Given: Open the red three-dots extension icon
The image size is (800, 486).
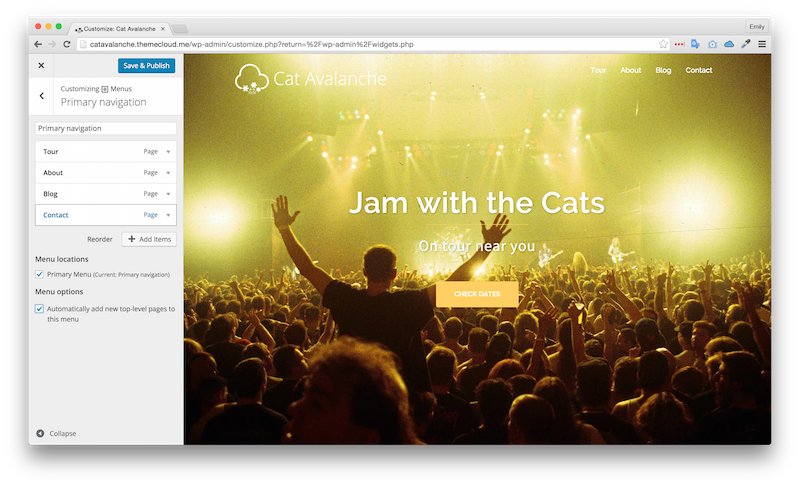Looking at the screenshot, I should (x=679, y=44).
